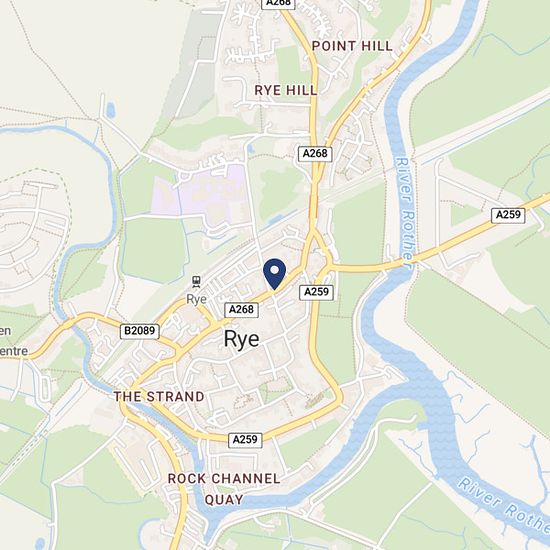Click the A268 shield at the top edge
The width and height of the screenshot is (550, 550).
point(279,4)
